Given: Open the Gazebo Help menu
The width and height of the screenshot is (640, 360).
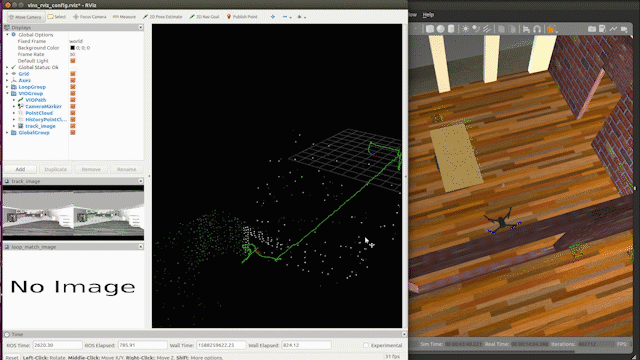Looking at the screenshot, I should 428,15.
